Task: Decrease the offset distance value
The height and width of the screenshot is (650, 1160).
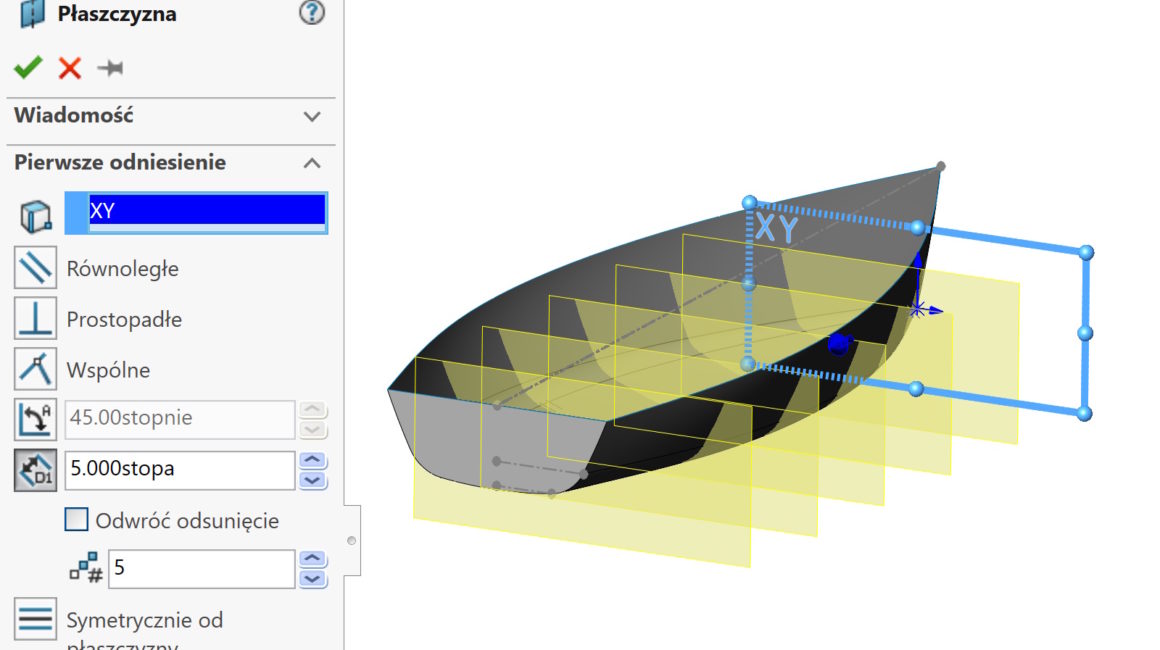Action: point(314,480)
